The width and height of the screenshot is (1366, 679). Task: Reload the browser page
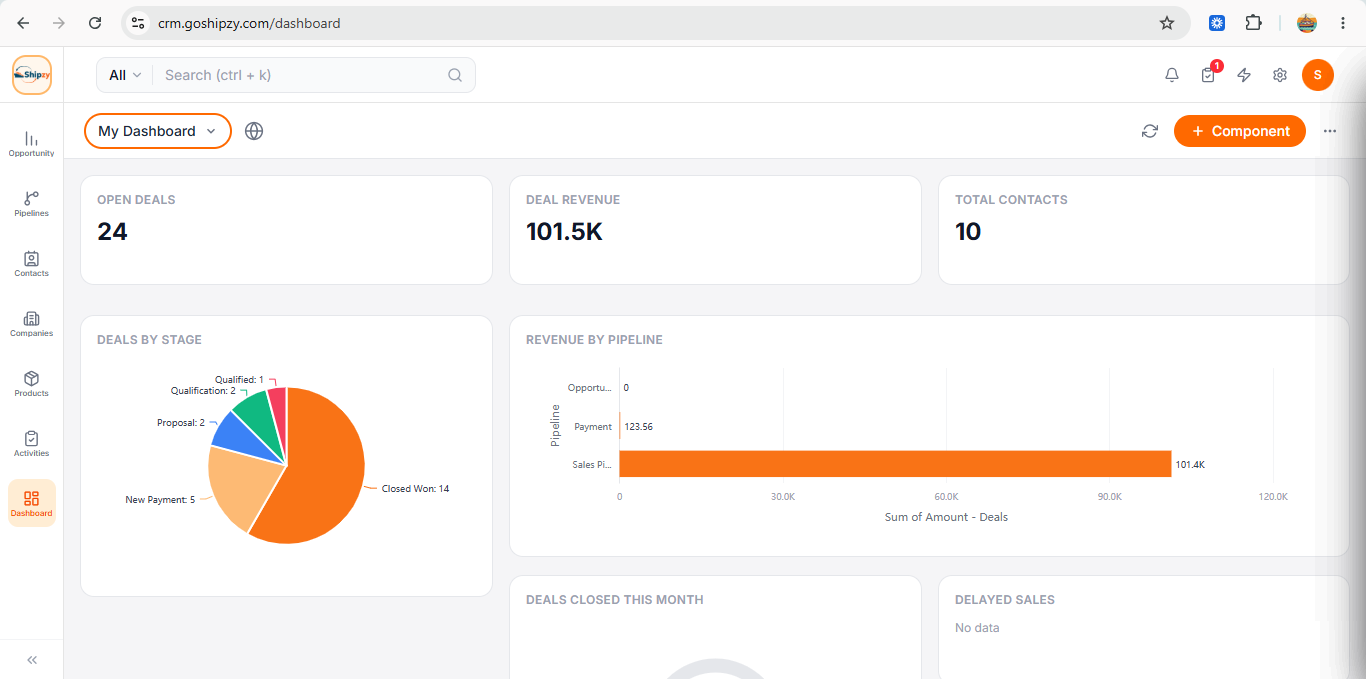click(x=95, y=23)
